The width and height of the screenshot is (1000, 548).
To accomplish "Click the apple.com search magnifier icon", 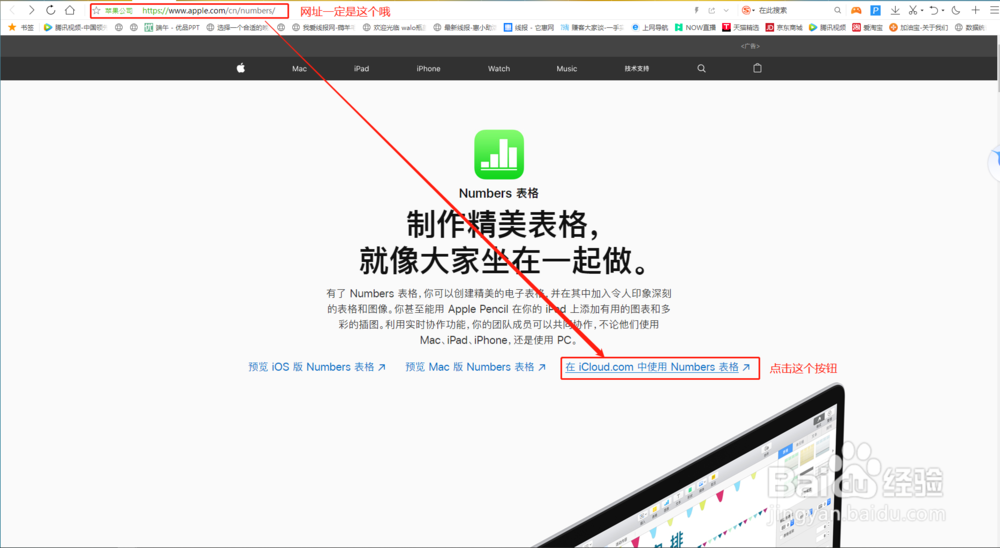I will click(x=702, y=68).
